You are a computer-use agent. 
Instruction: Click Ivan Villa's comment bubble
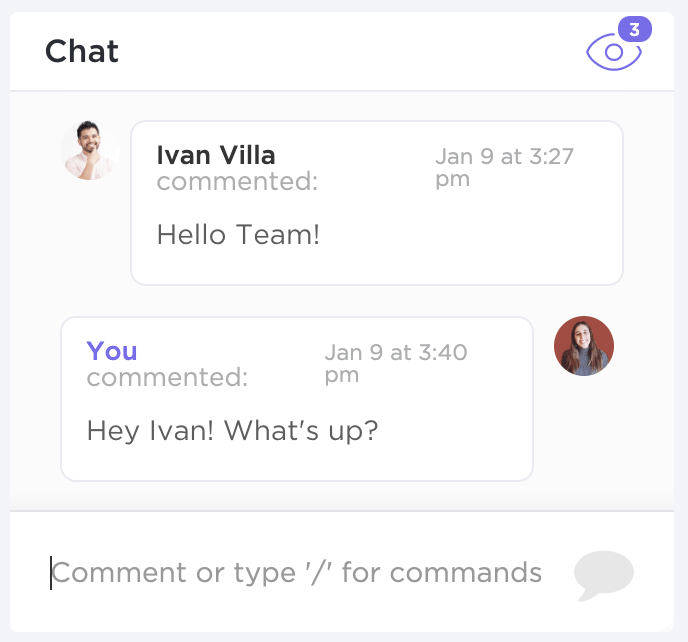[377, 203]
